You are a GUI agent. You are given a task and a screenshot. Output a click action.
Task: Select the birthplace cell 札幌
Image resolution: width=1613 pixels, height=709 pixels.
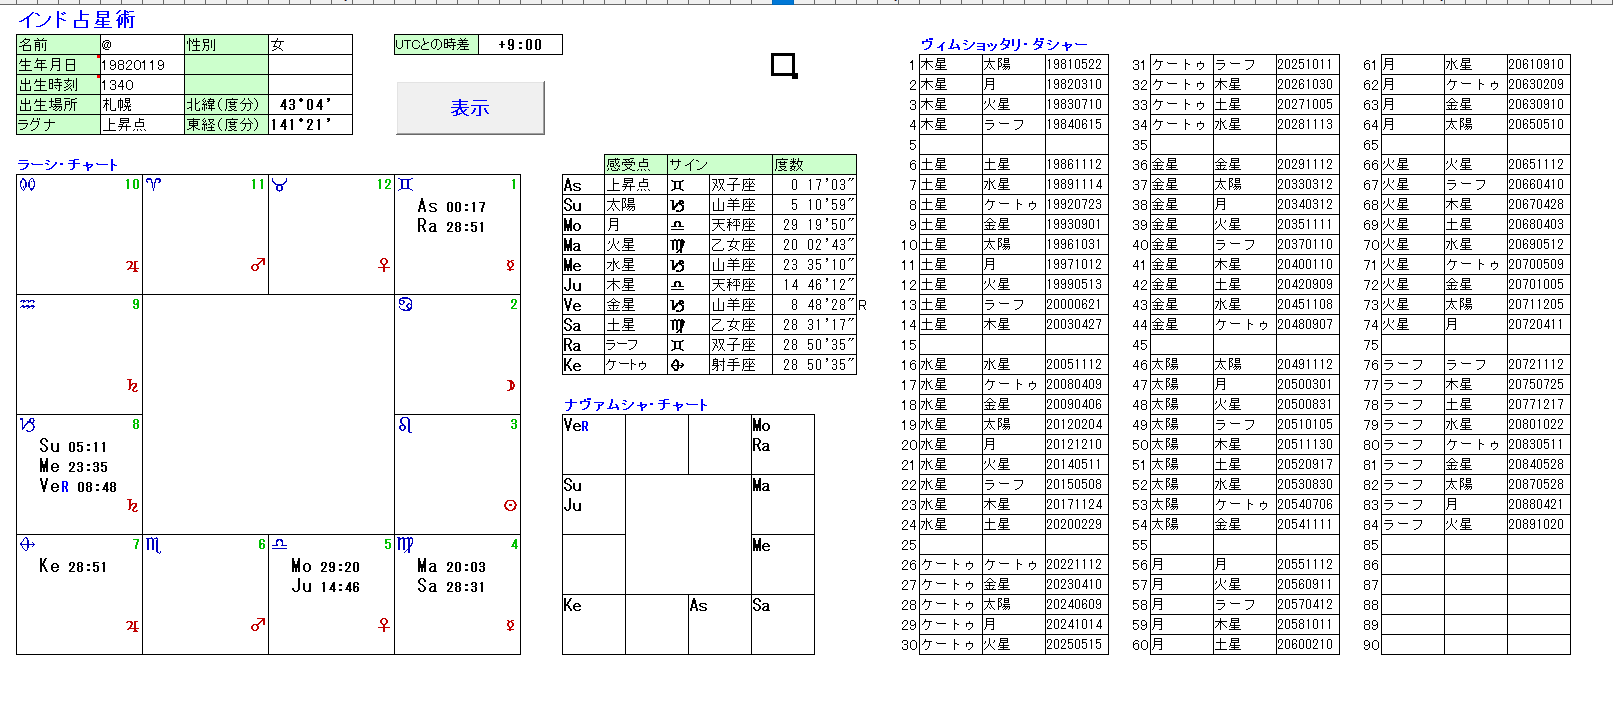pos(141,105)
